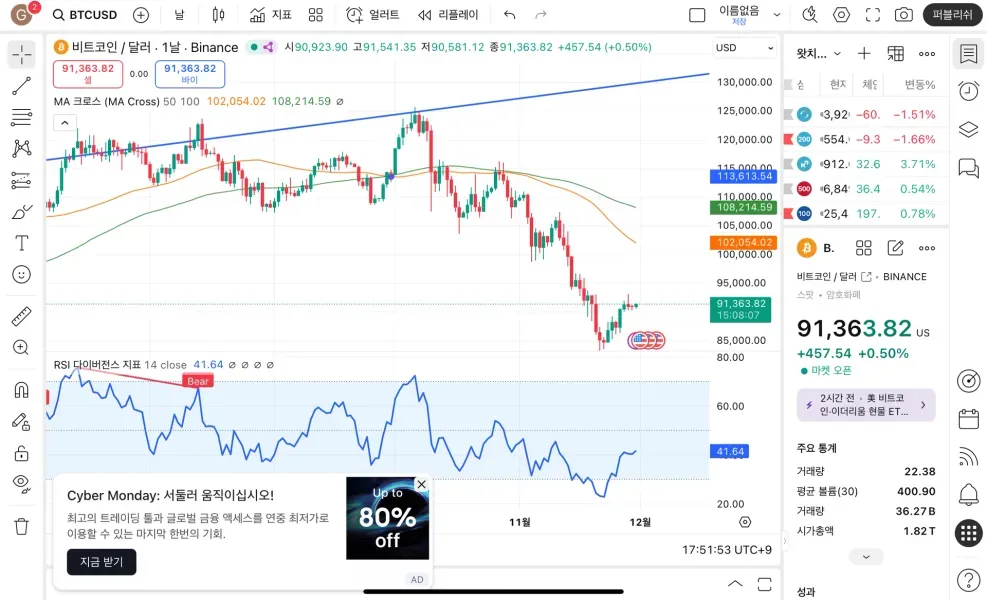The width and height of the screenshot is (987, 600).
Task: Select the Text annotation tool
Action: coord(21,243)
